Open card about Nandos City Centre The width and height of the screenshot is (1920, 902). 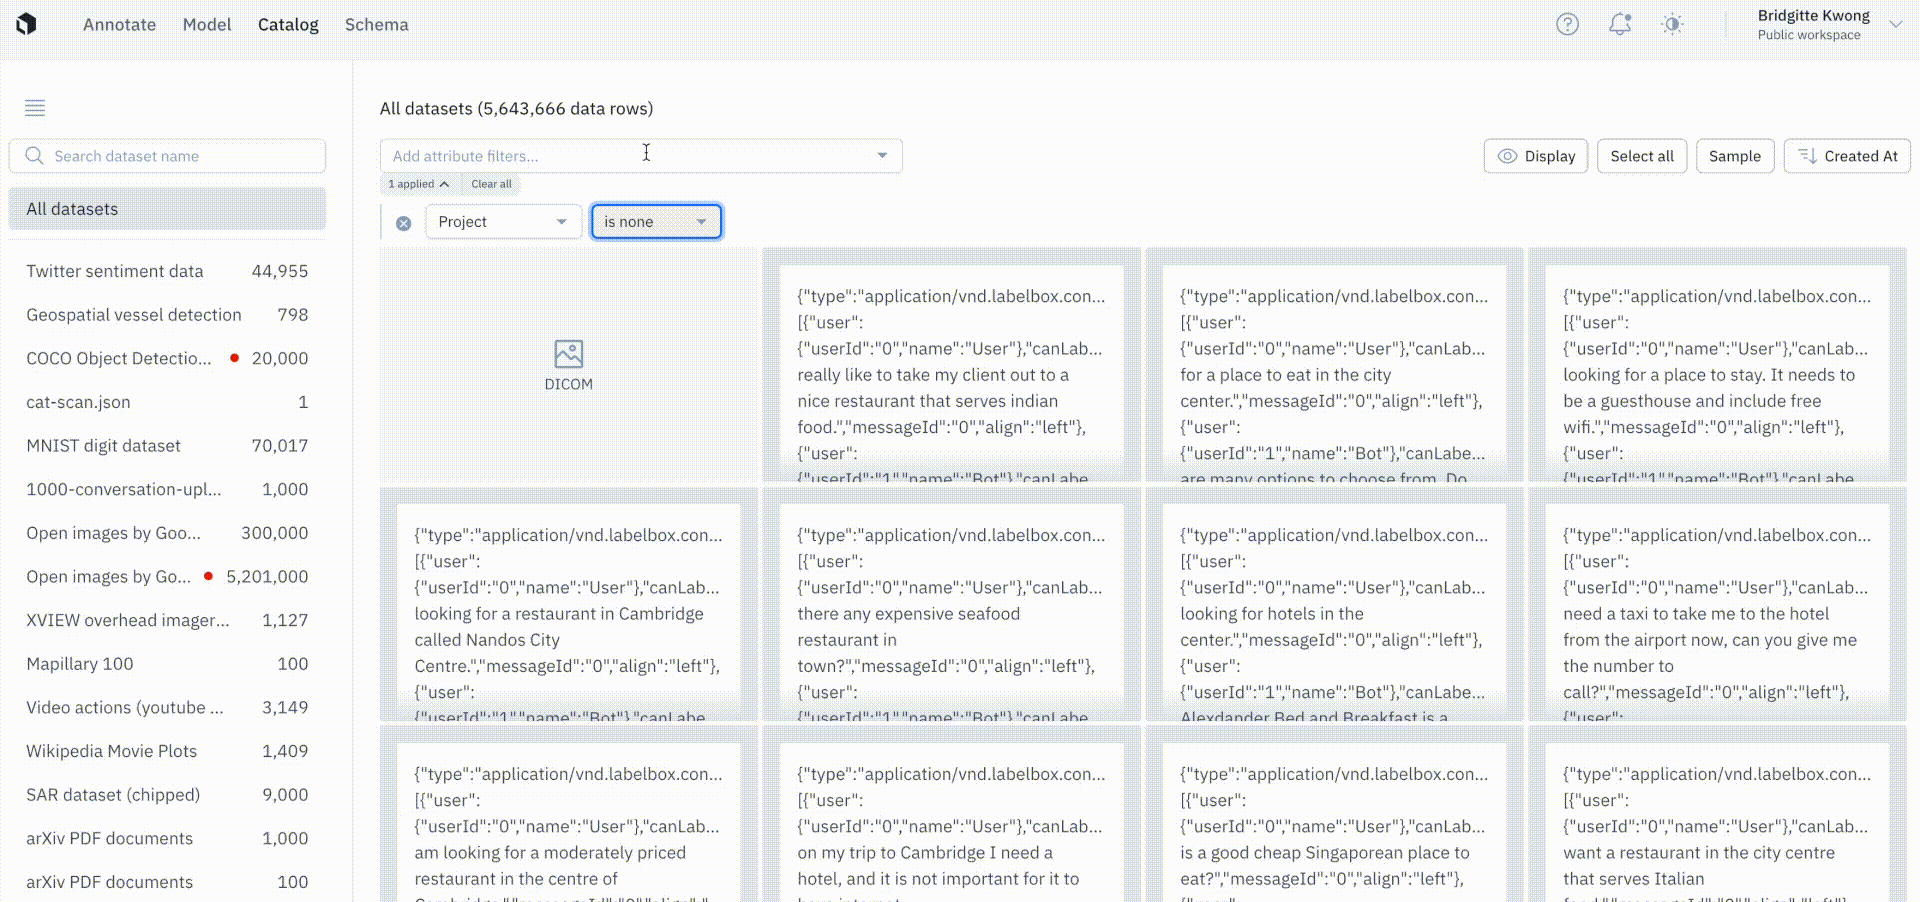(x=568, y=604)
